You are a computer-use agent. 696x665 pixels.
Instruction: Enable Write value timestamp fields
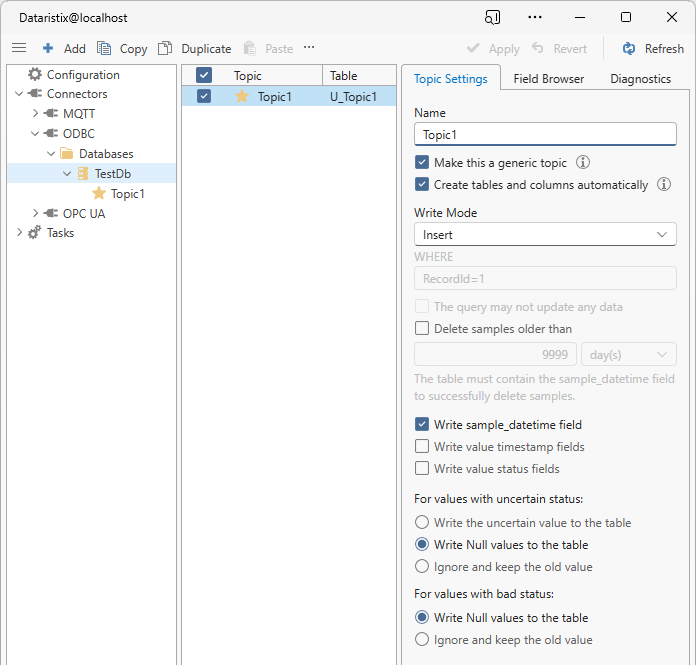tap(422, 447)
